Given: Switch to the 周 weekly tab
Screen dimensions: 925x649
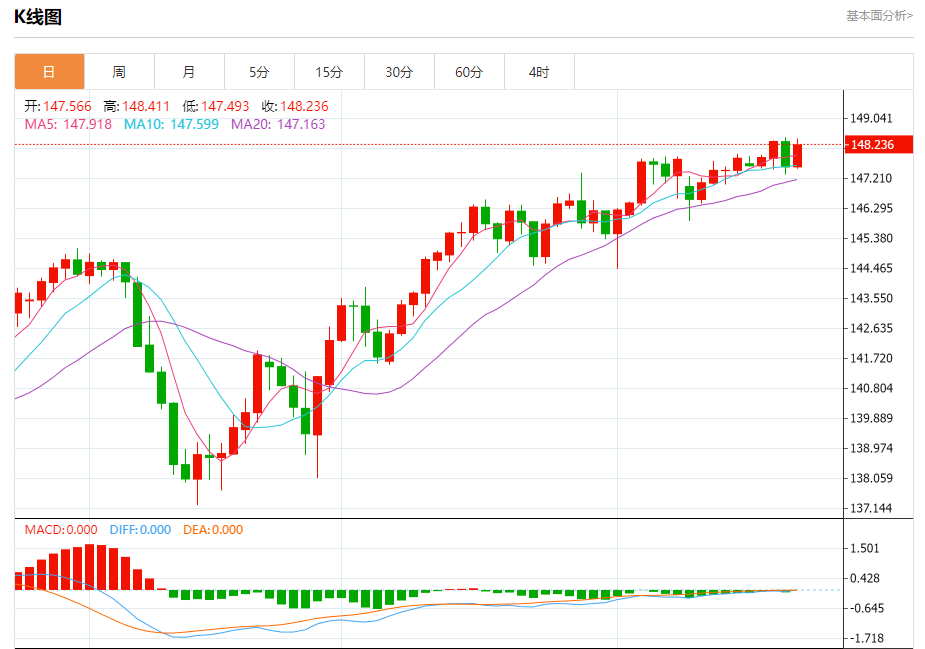Looking at the screenshot, I should click(x=119, y=72).
